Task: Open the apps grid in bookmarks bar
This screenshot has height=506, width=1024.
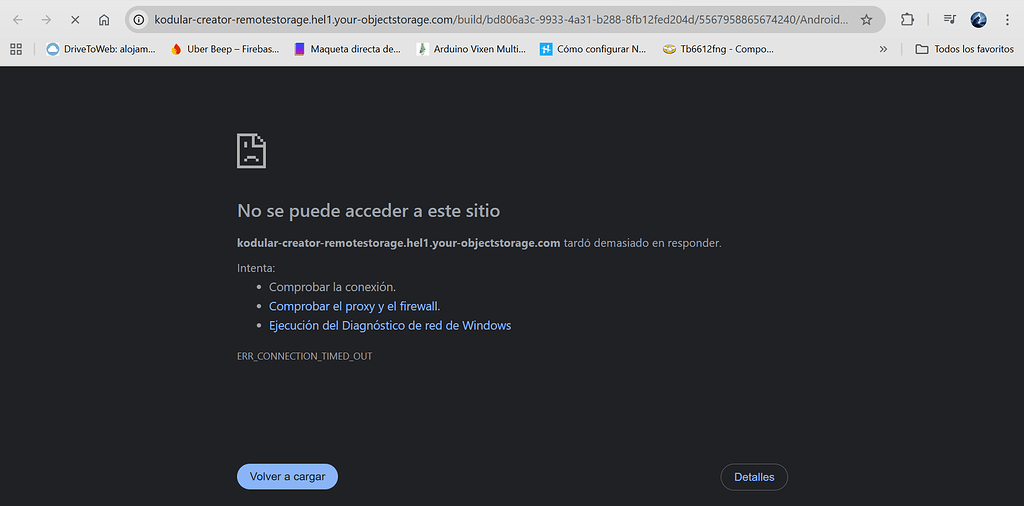Action: 16,49
